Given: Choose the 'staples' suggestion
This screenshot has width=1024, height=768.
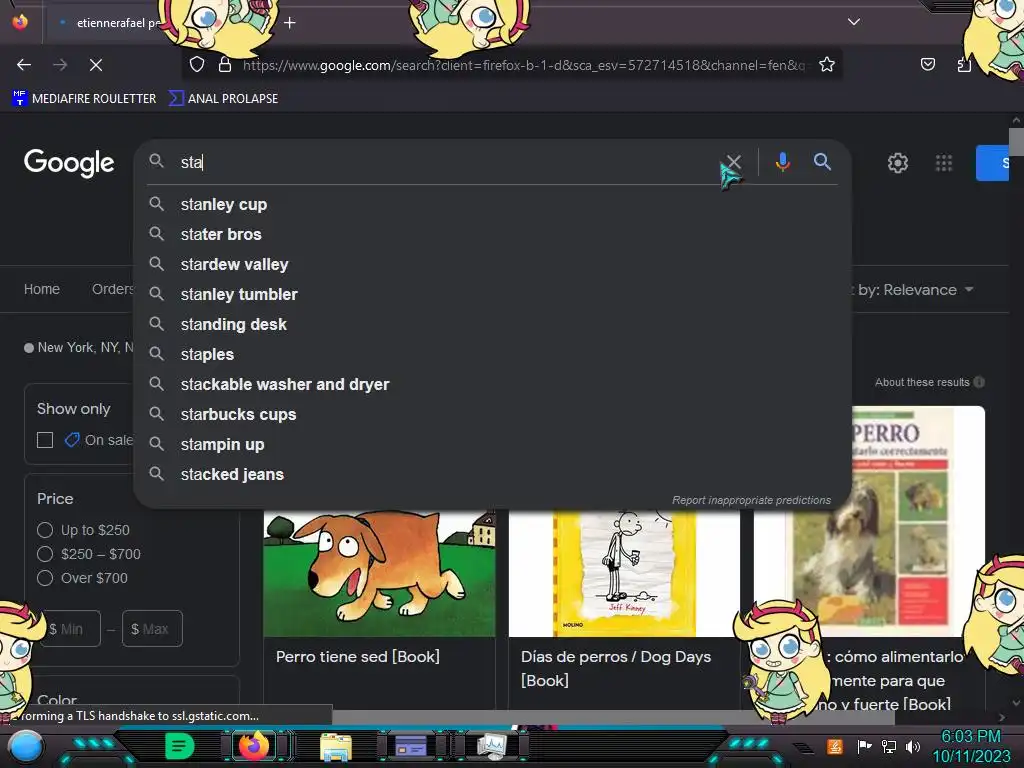Looking at the screenshot, I should [x=492, y=355].
